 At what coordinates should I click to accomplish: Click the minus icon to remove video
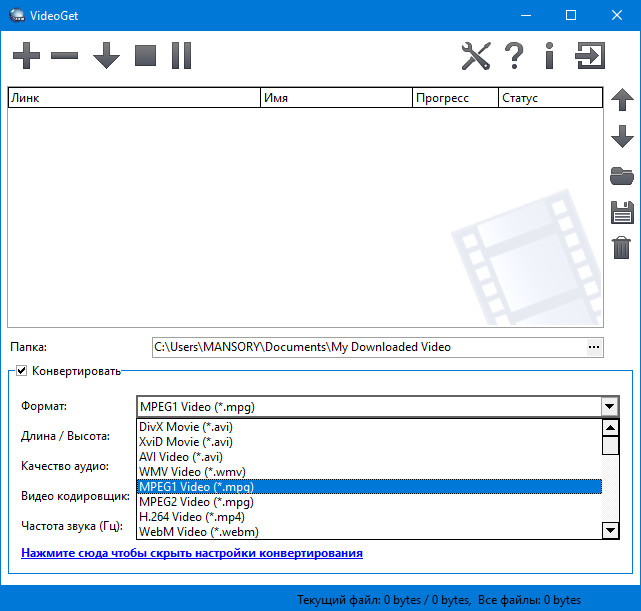(x=64, y=56)
